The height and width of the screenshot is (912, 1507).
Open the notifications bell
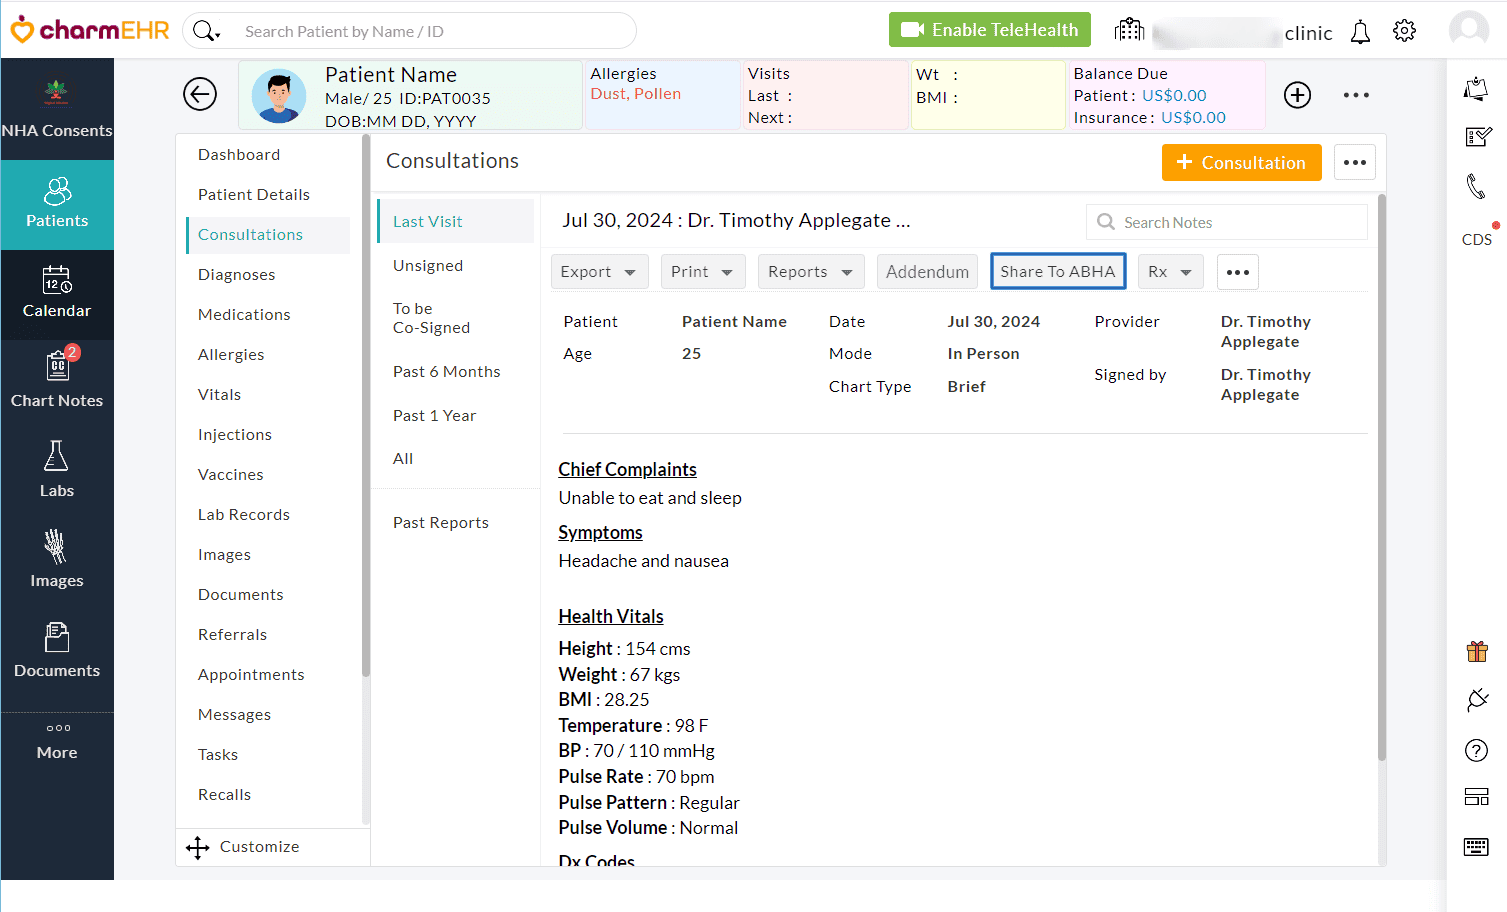click(x=1360, y=32)
